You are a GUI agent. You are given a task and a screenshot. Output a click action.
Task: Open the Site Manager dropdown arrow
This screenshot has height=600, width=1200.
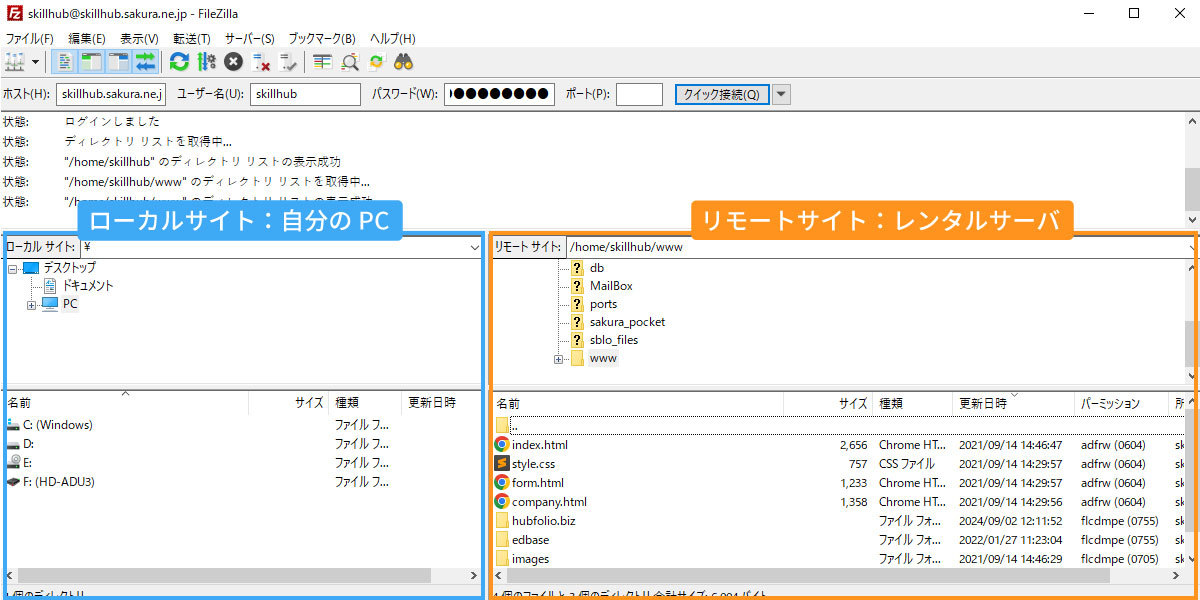click(x=36, y=62)
